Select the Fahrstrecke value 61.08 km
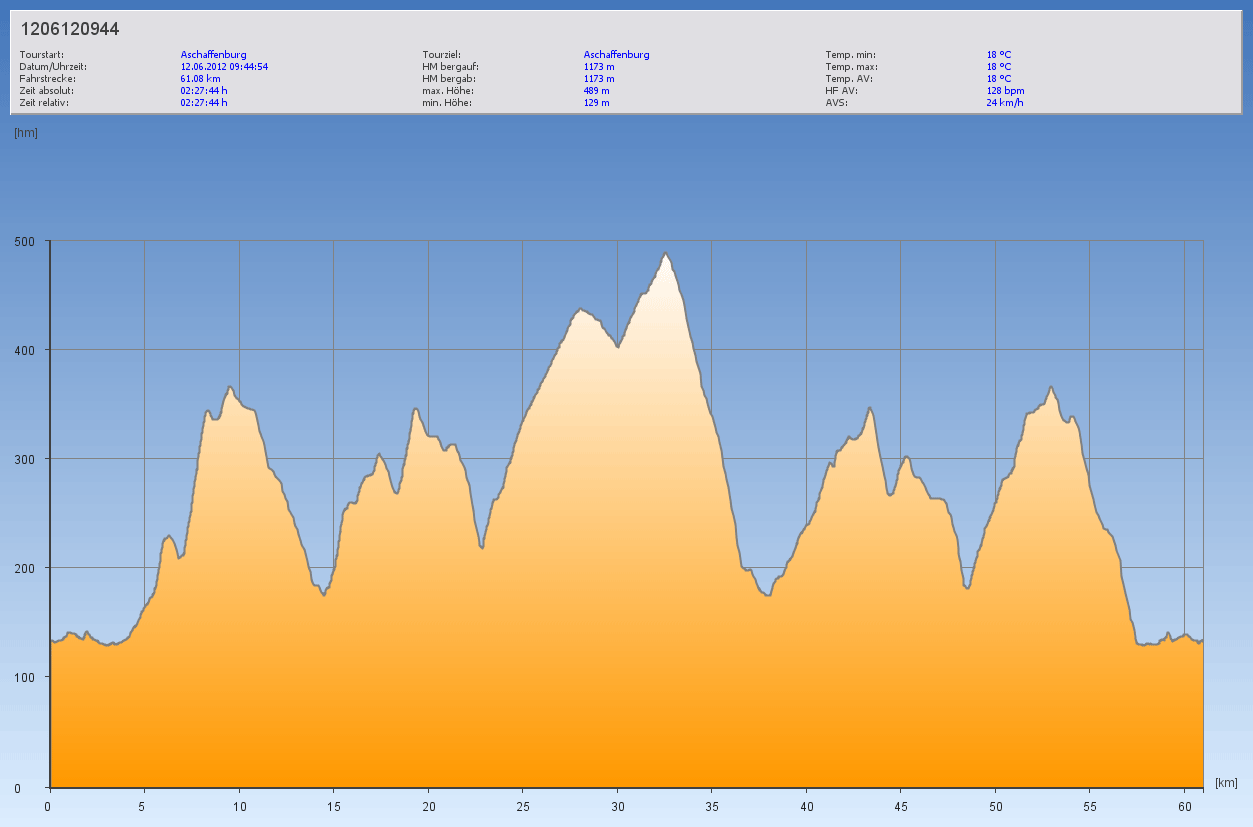Viewport: 1253px width, 827px height. [x=200, y=79]
